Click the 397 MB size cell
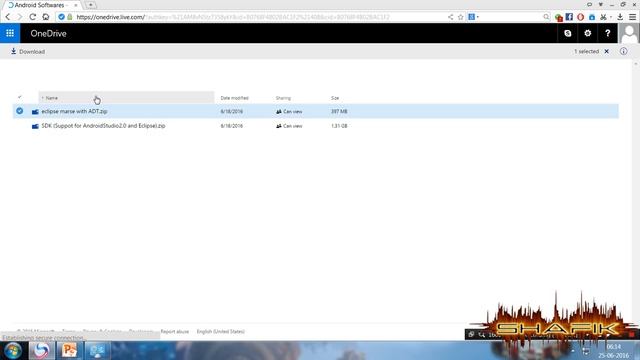This screenshot has width=640, height=360. click(x=339, y=111)
